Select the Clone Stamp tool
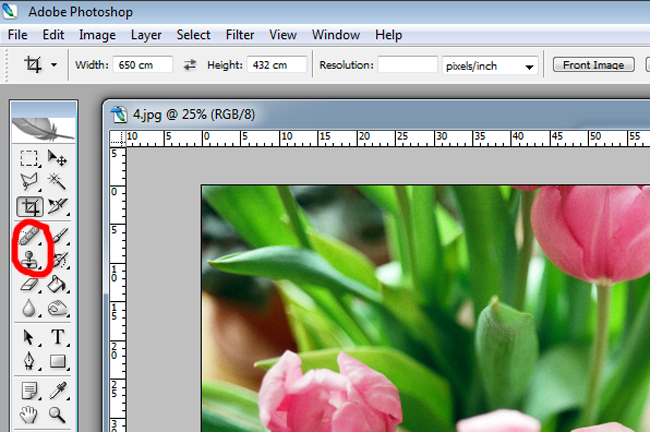 point(30,260)
